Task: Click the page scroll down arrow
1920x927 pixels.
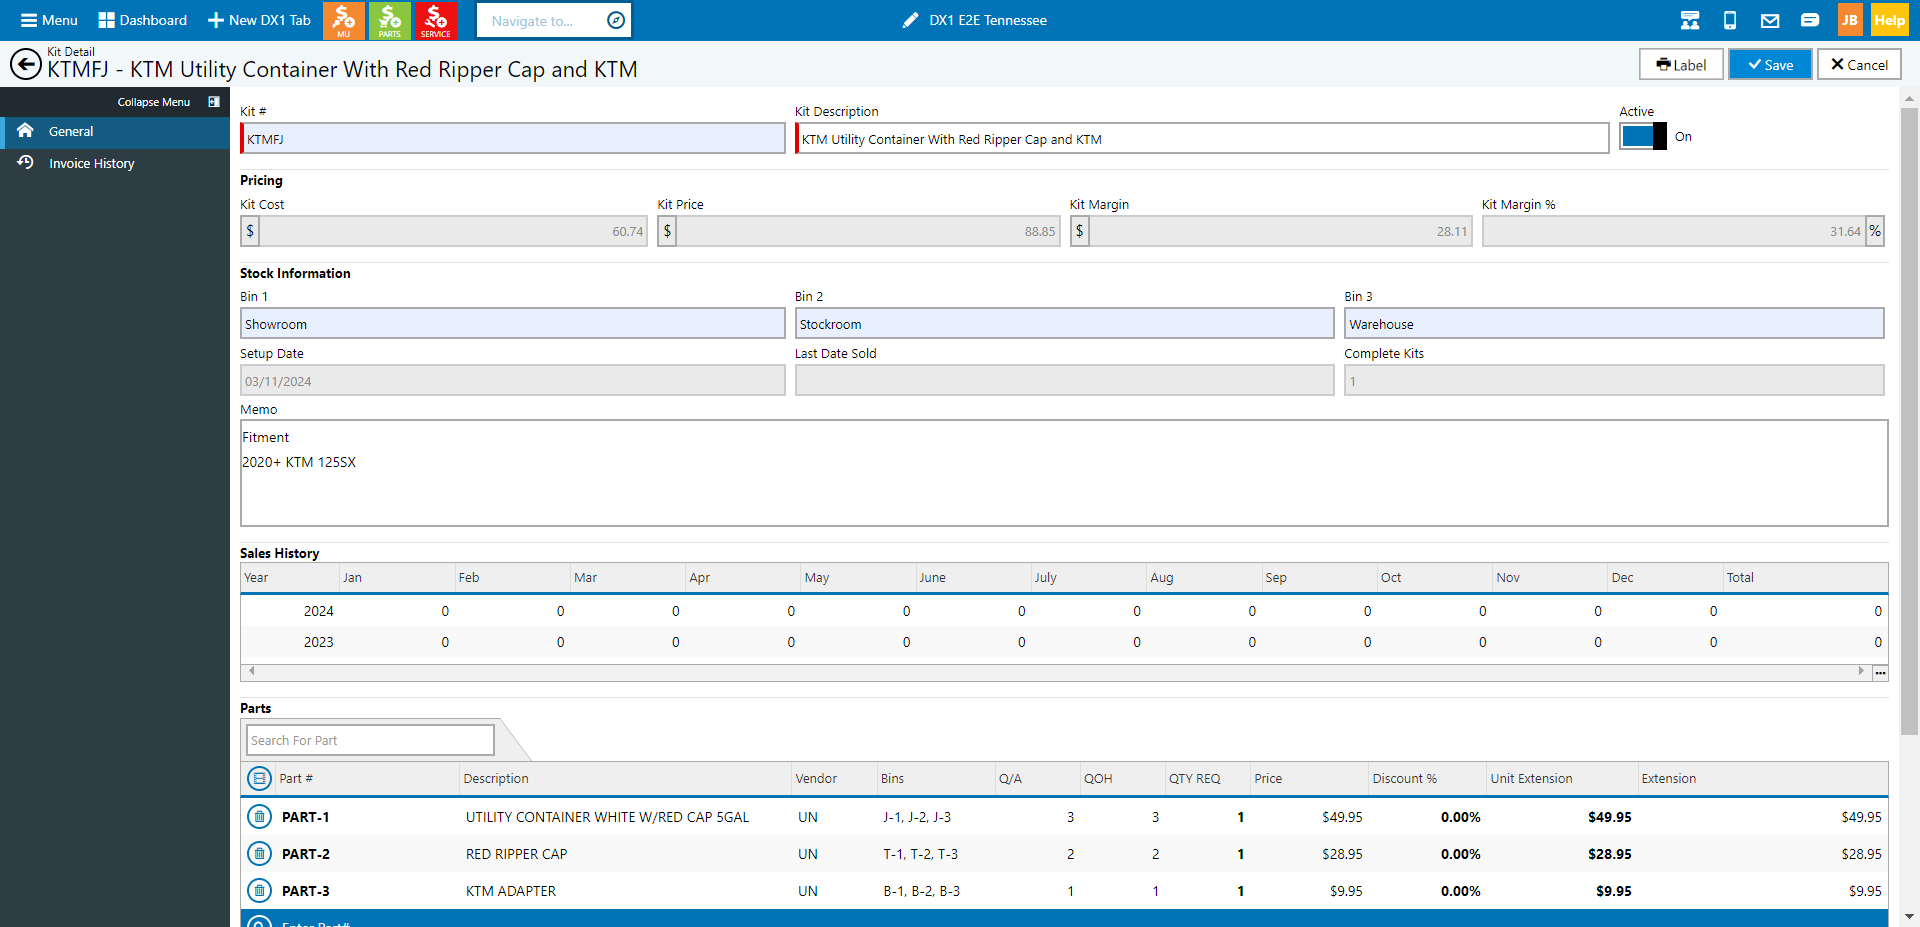Action: click(x=1909, y=916)
